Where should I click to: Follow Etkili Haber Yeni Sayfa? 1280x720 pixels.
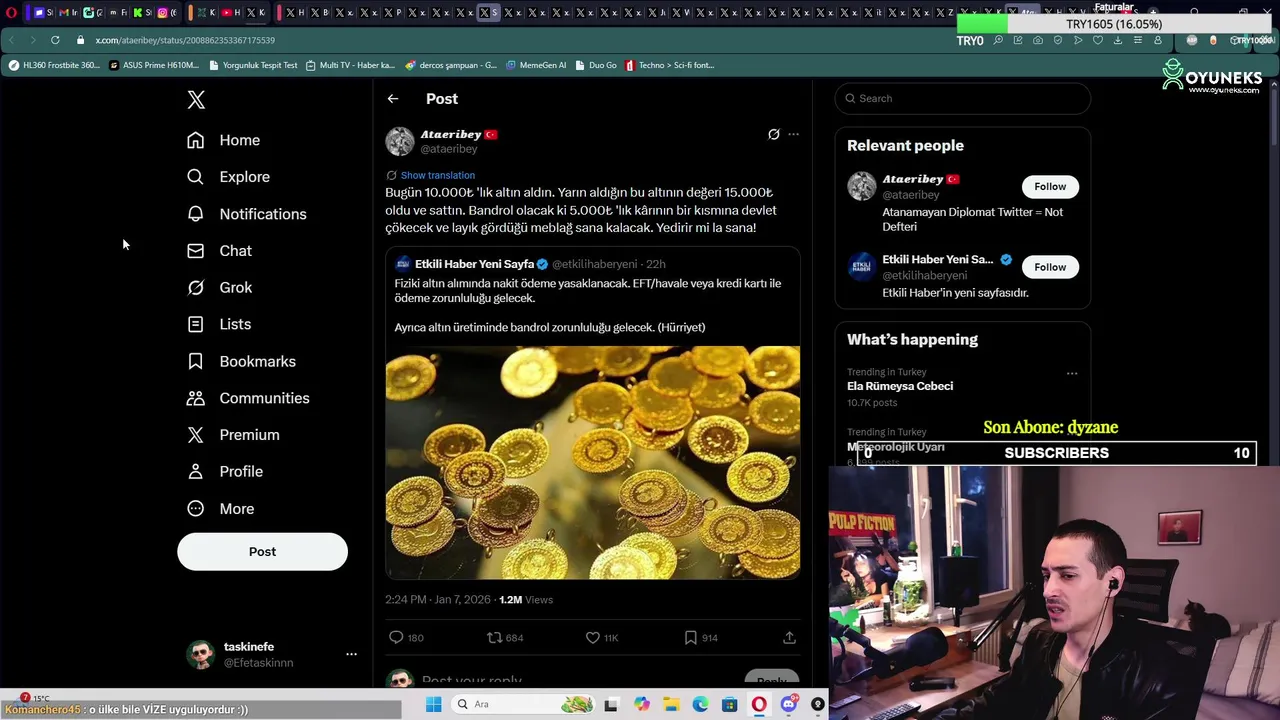1050,267
